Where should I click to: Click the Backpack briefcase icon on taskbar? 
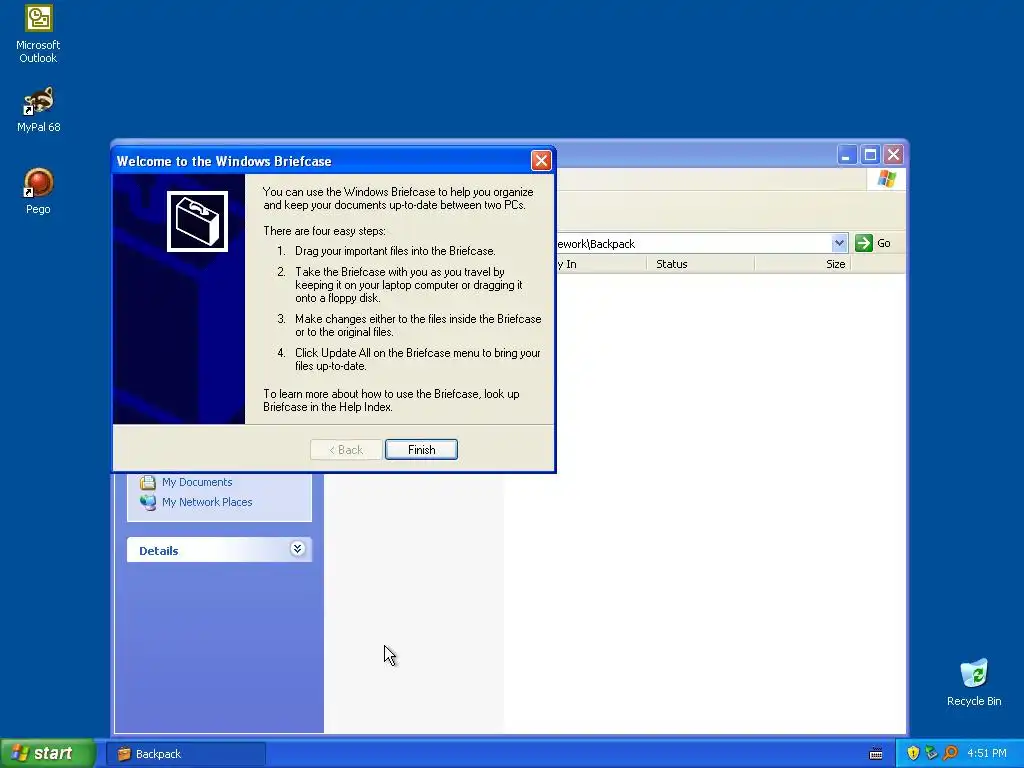(x=124, y=754)
